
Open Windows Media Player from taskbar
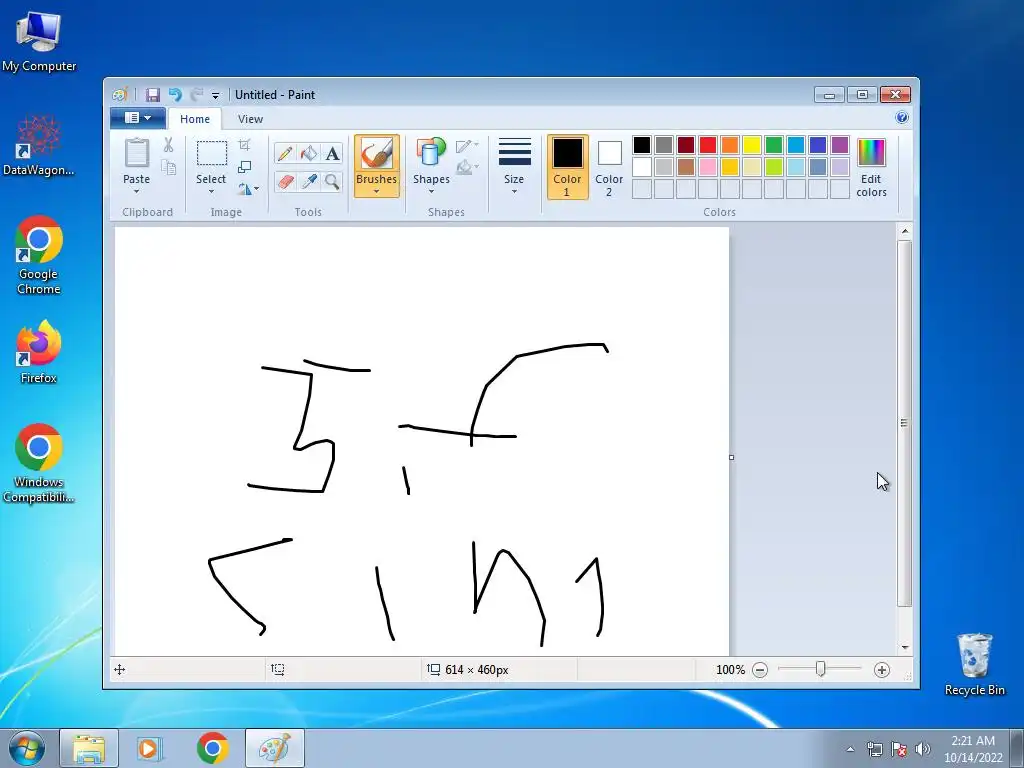[x=150, y=748]
